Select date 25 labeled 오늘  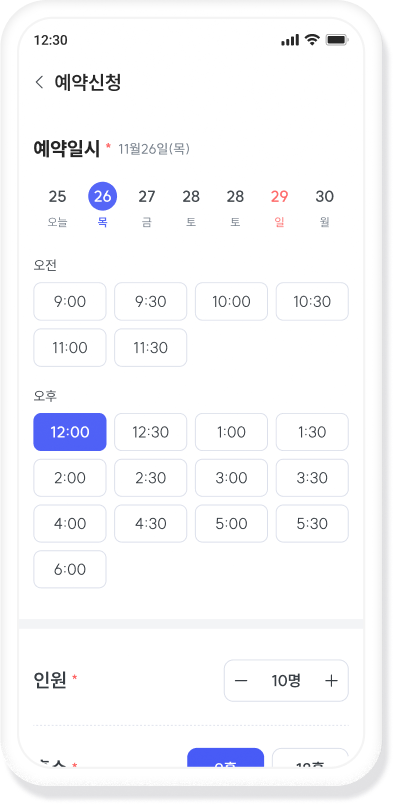pyautogui.click(x=58, y=206)
